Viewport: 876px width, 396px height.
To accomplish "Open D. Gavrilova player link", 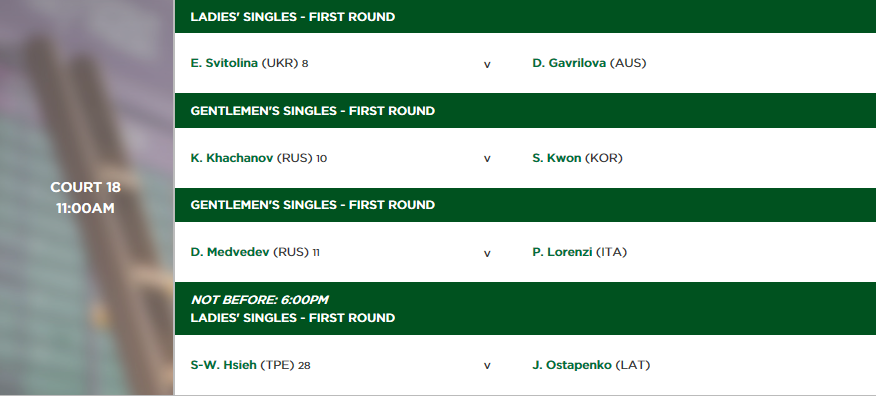I will (569, 63).
